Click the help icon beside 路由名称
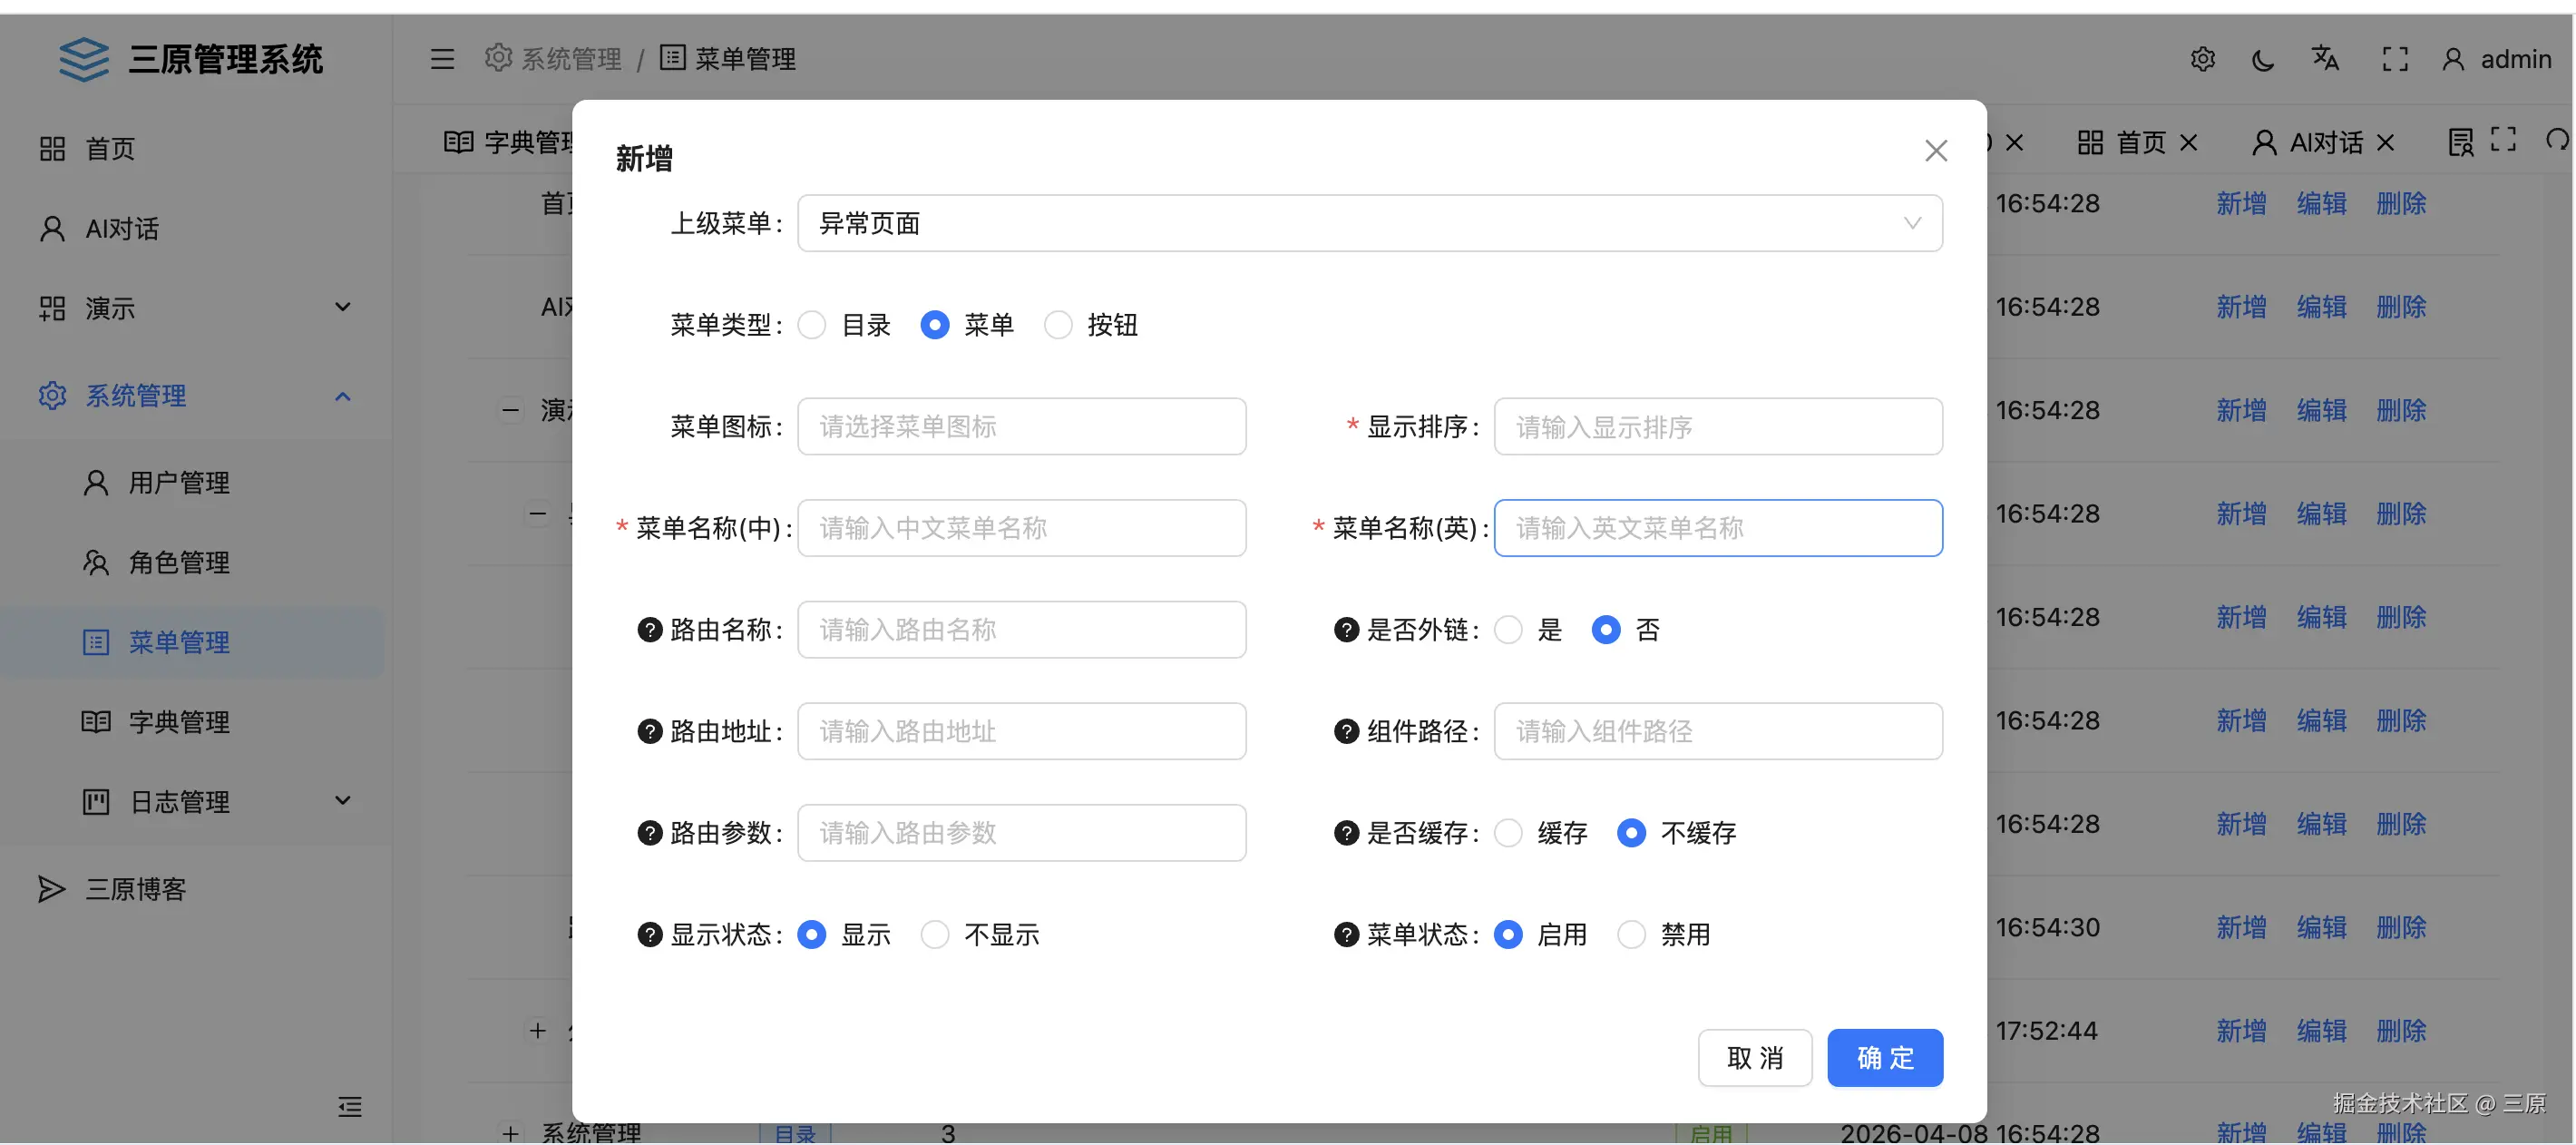 (650, 630)
